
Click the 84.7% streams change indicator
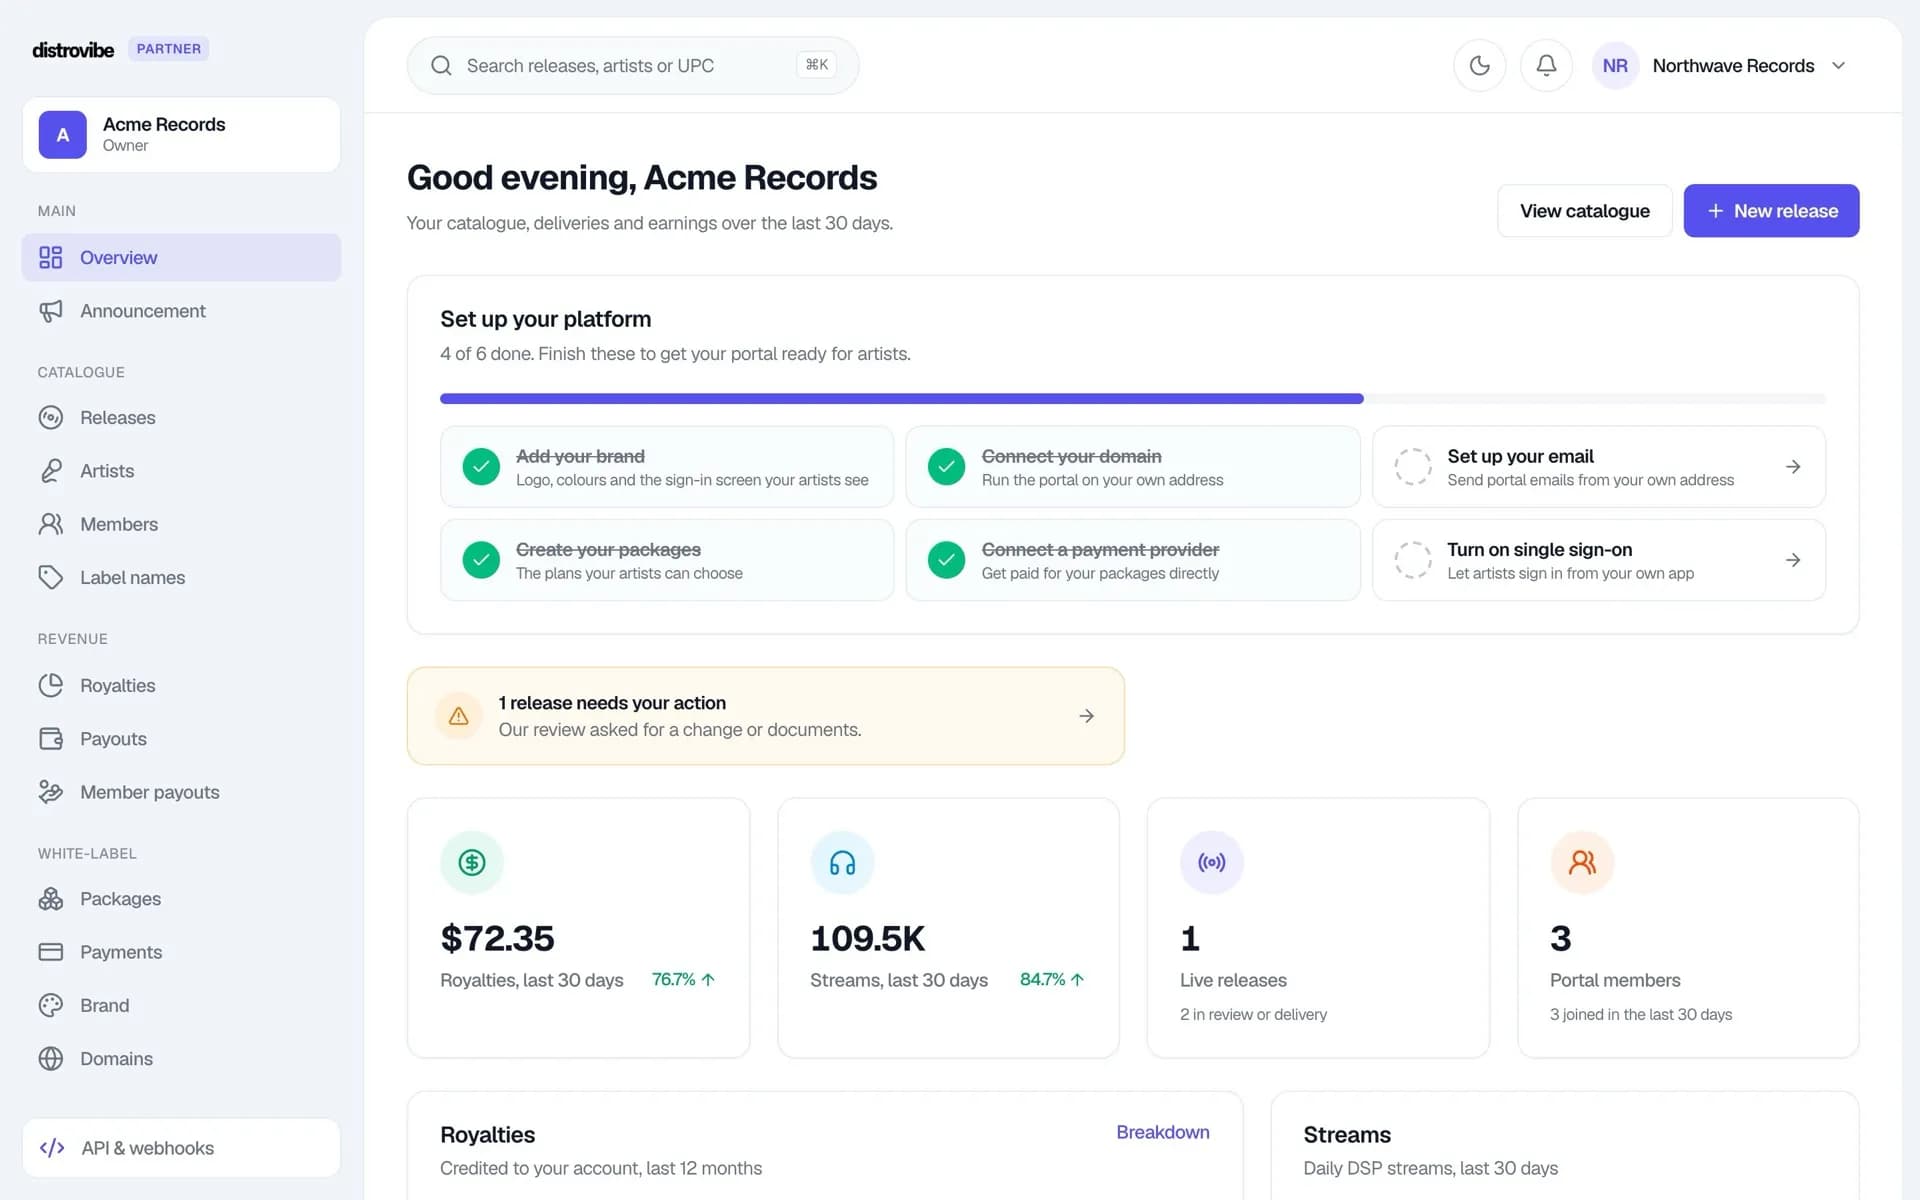(1052, 980)
